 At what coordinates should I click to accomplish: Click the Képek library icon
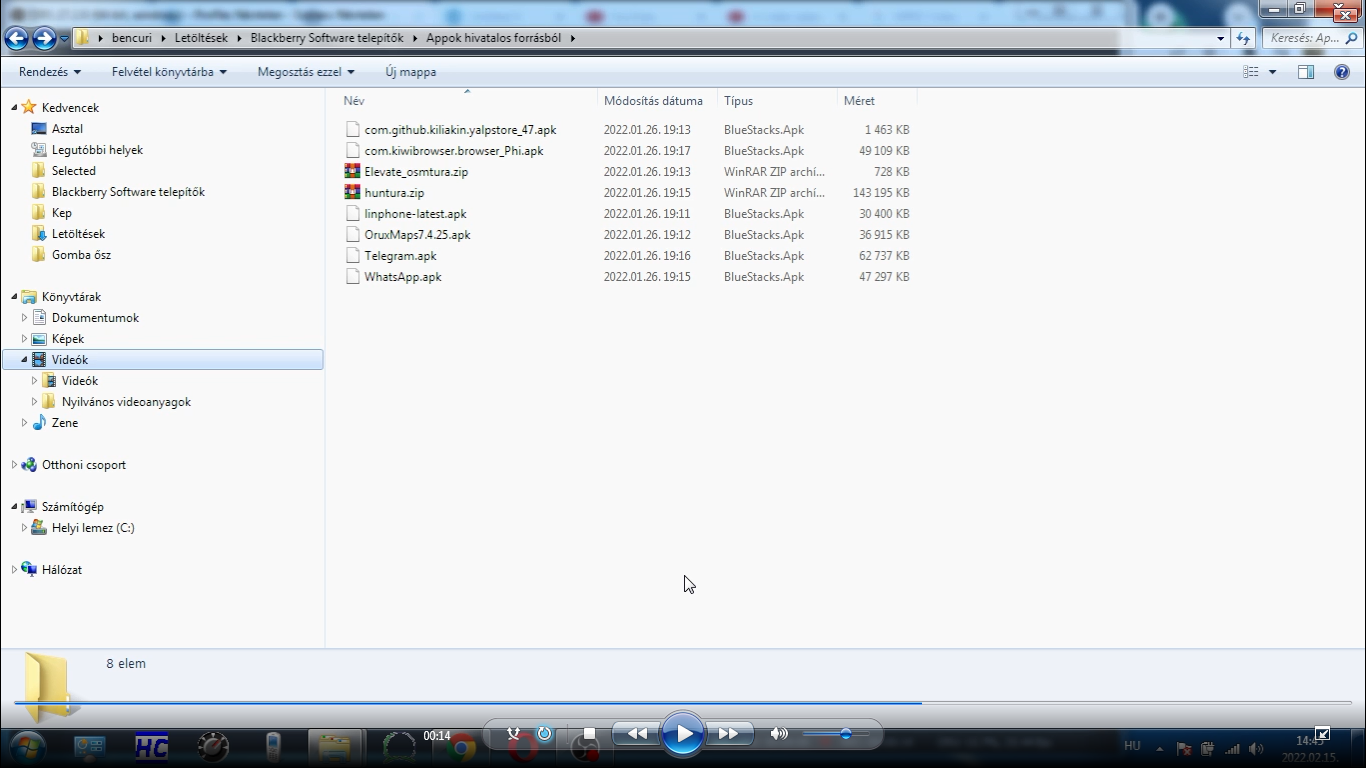pos(39,339)
